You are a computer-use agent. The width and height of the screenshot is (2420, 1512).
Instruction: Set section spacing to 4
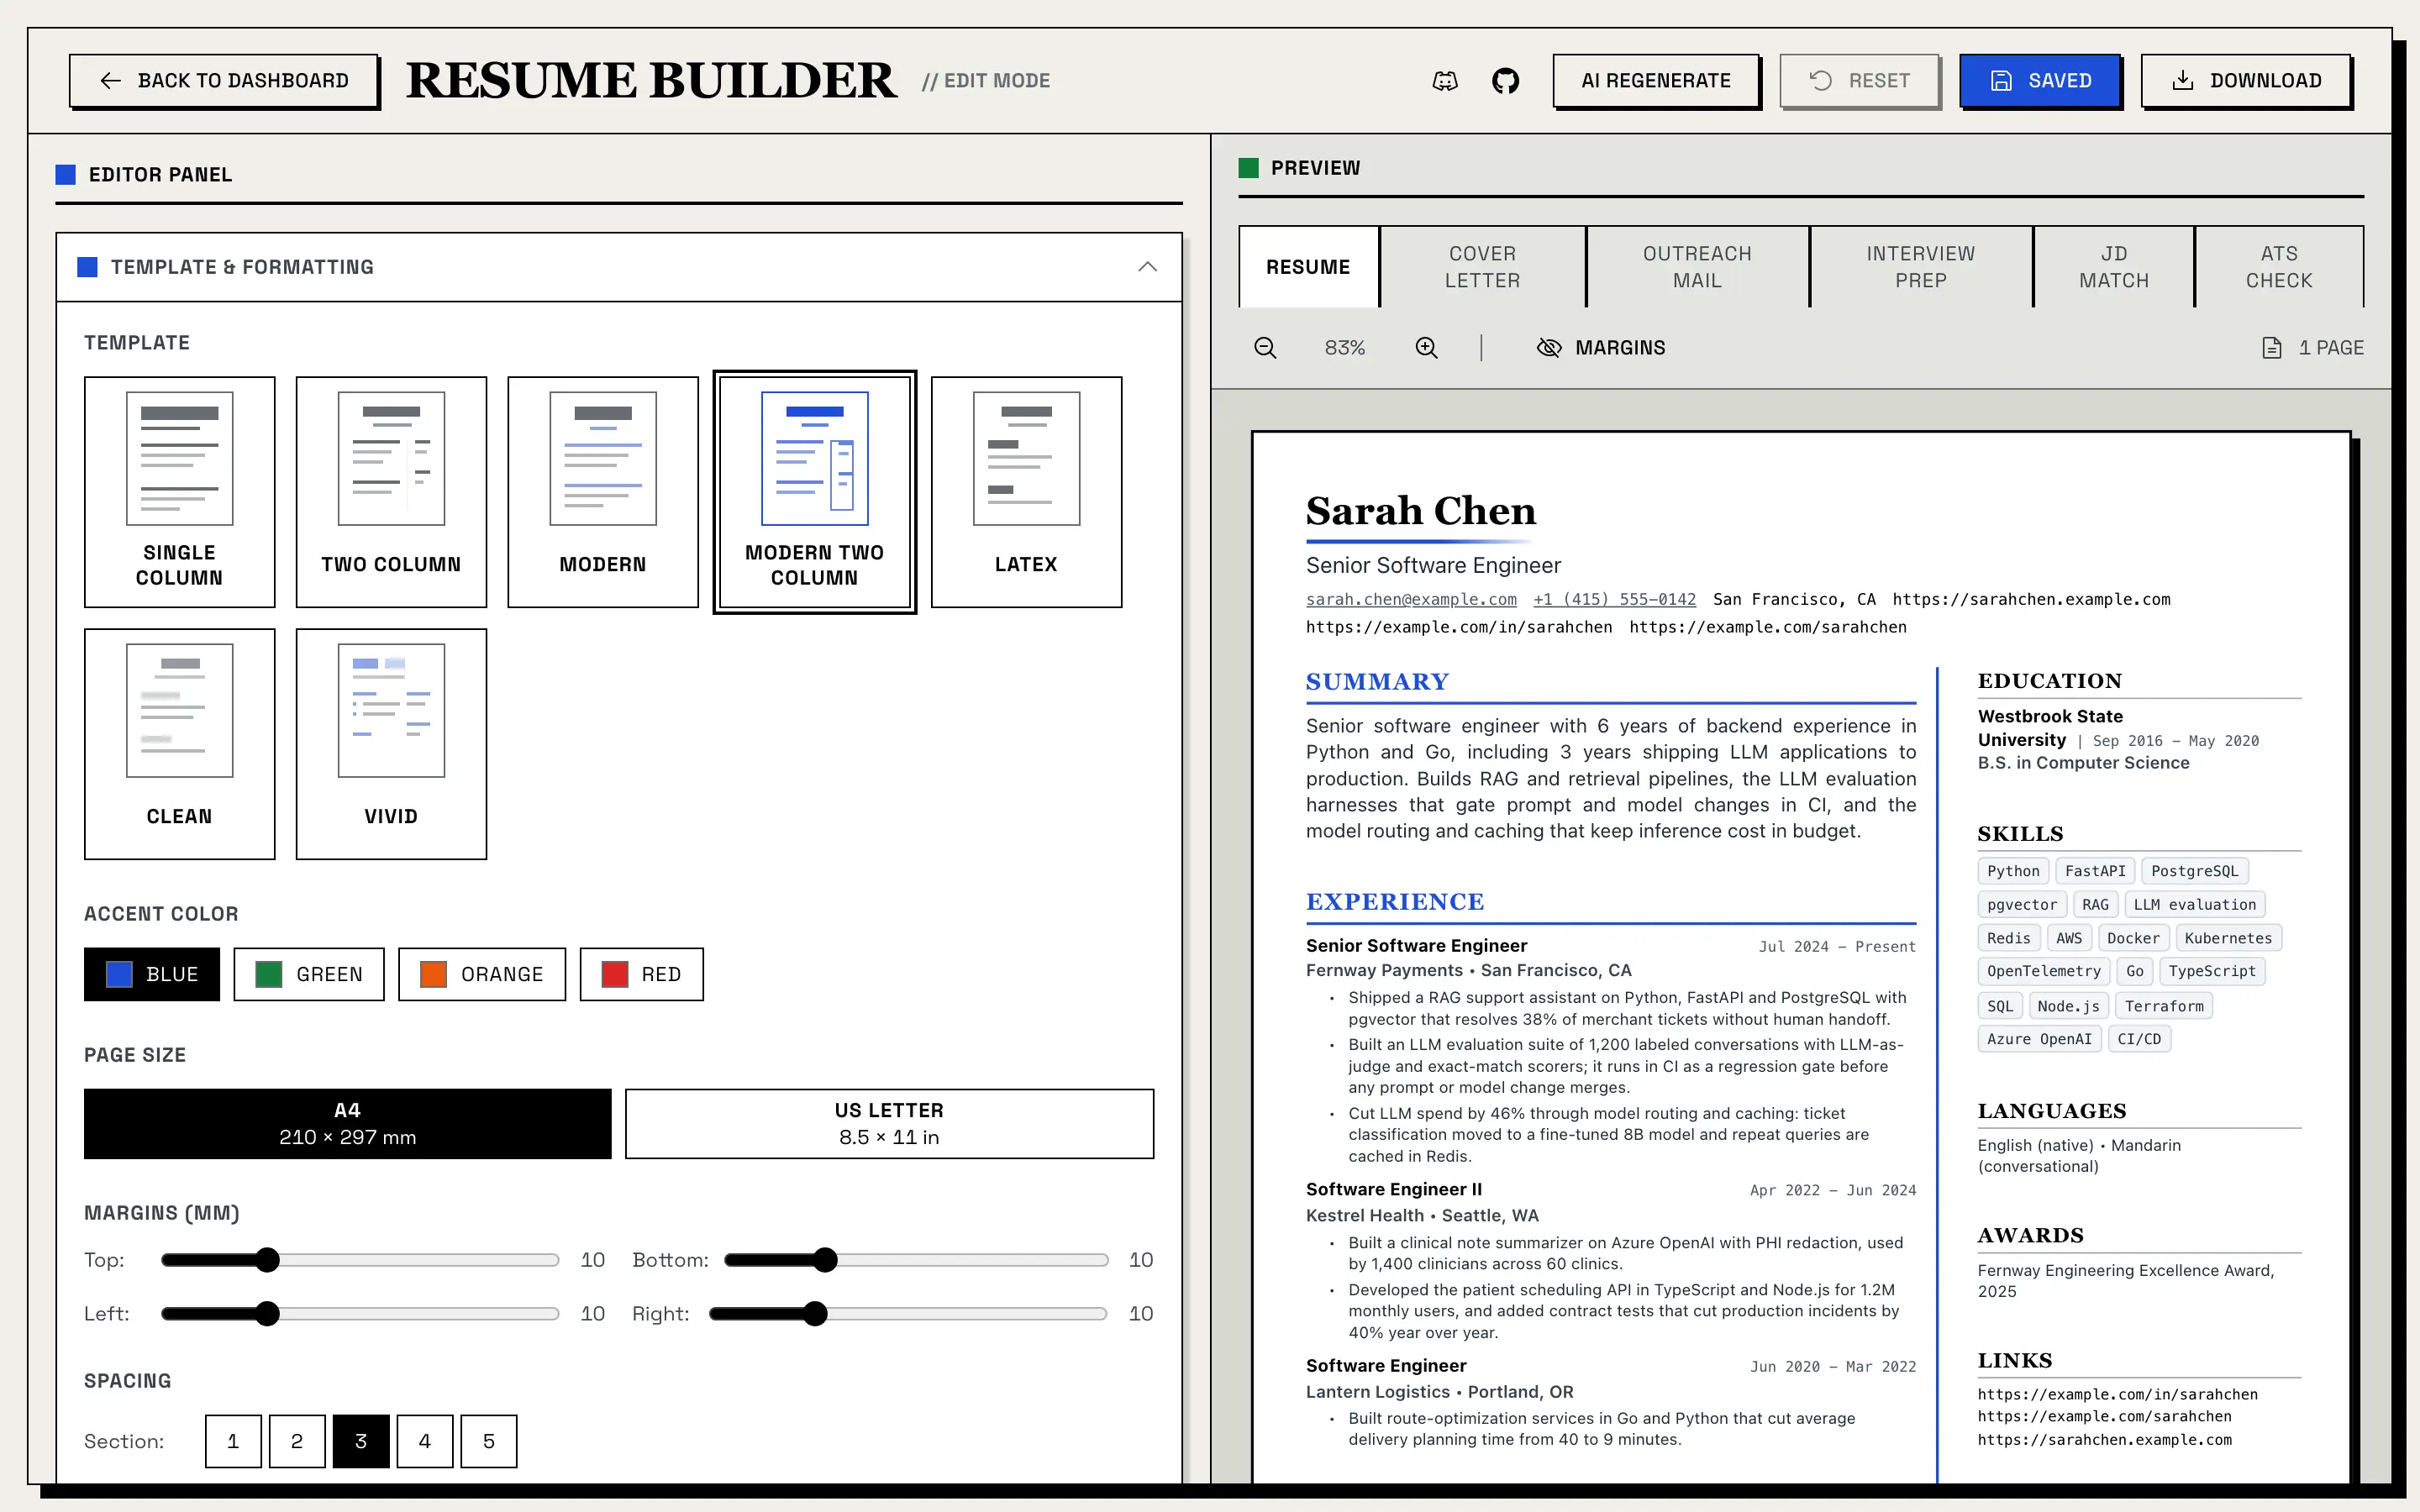click(x=425, y=1441)
